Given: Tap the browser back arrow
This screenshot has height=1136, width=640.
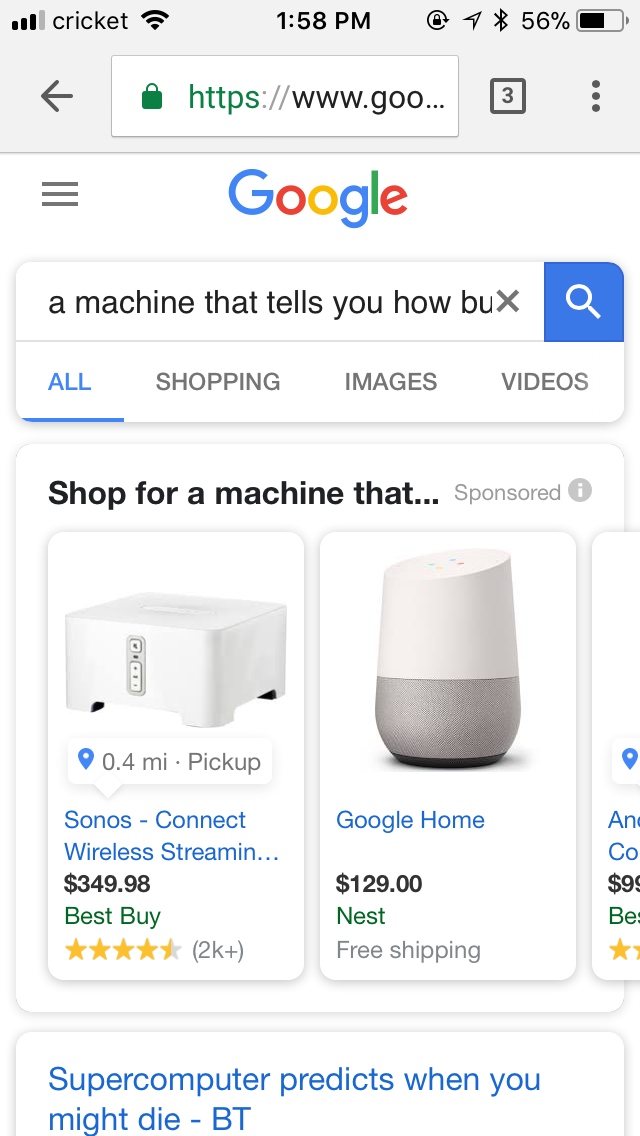Looking at the screenshot, I should click(57, 96).
